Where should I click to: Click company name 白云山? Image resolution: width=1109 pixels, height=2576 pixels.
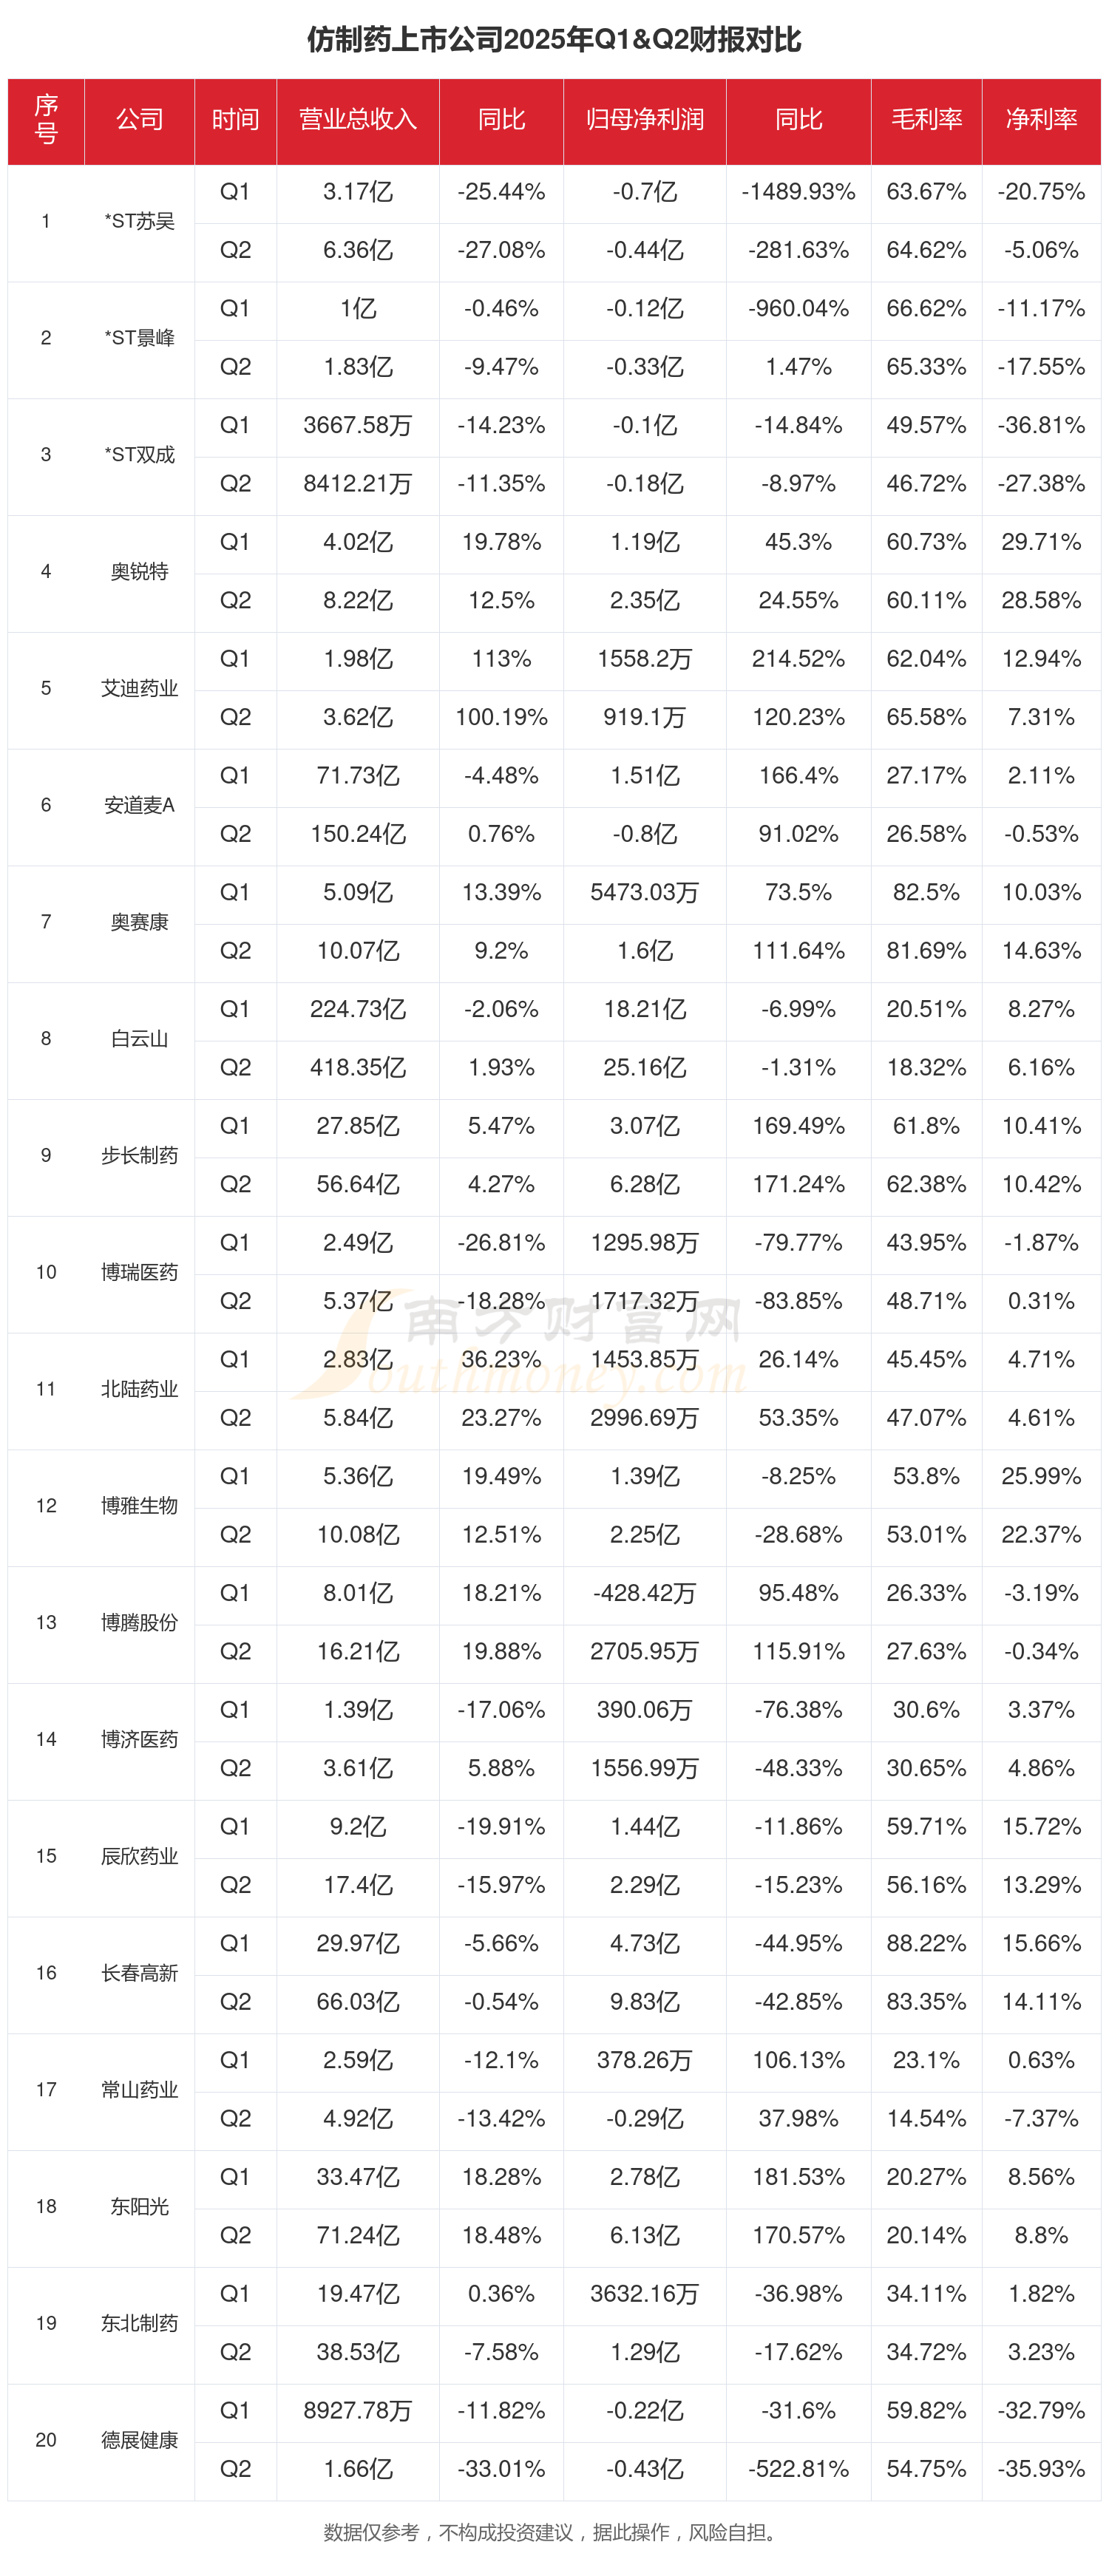(139, 1039)
